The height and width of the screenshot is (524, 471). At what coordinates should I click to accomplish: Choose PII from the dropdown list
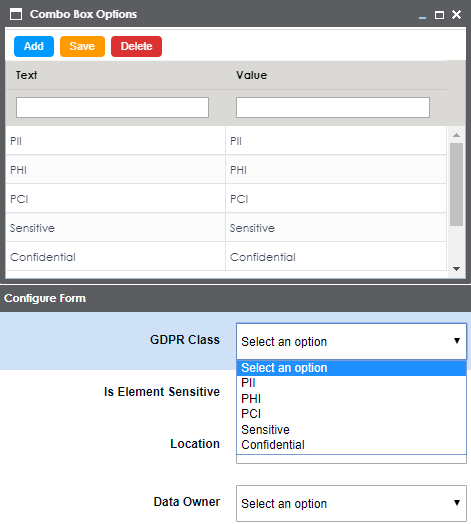pos(351,383)
